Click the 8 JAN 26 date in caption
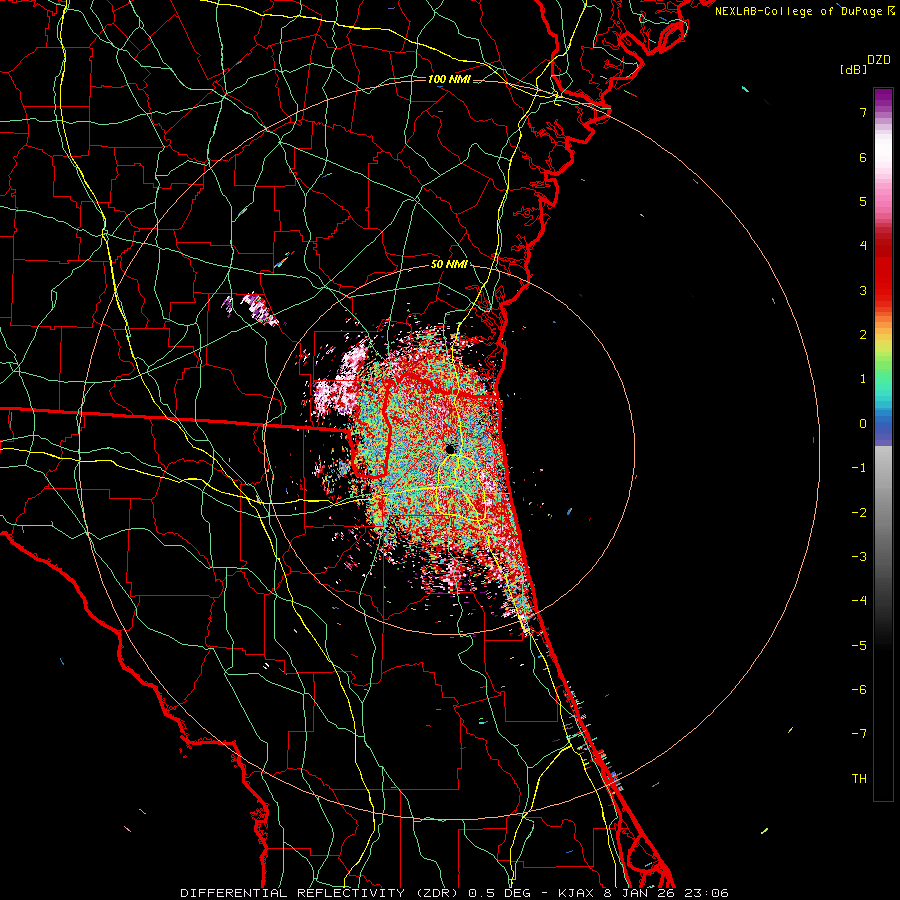900x900 pixels. pos(641,893)
